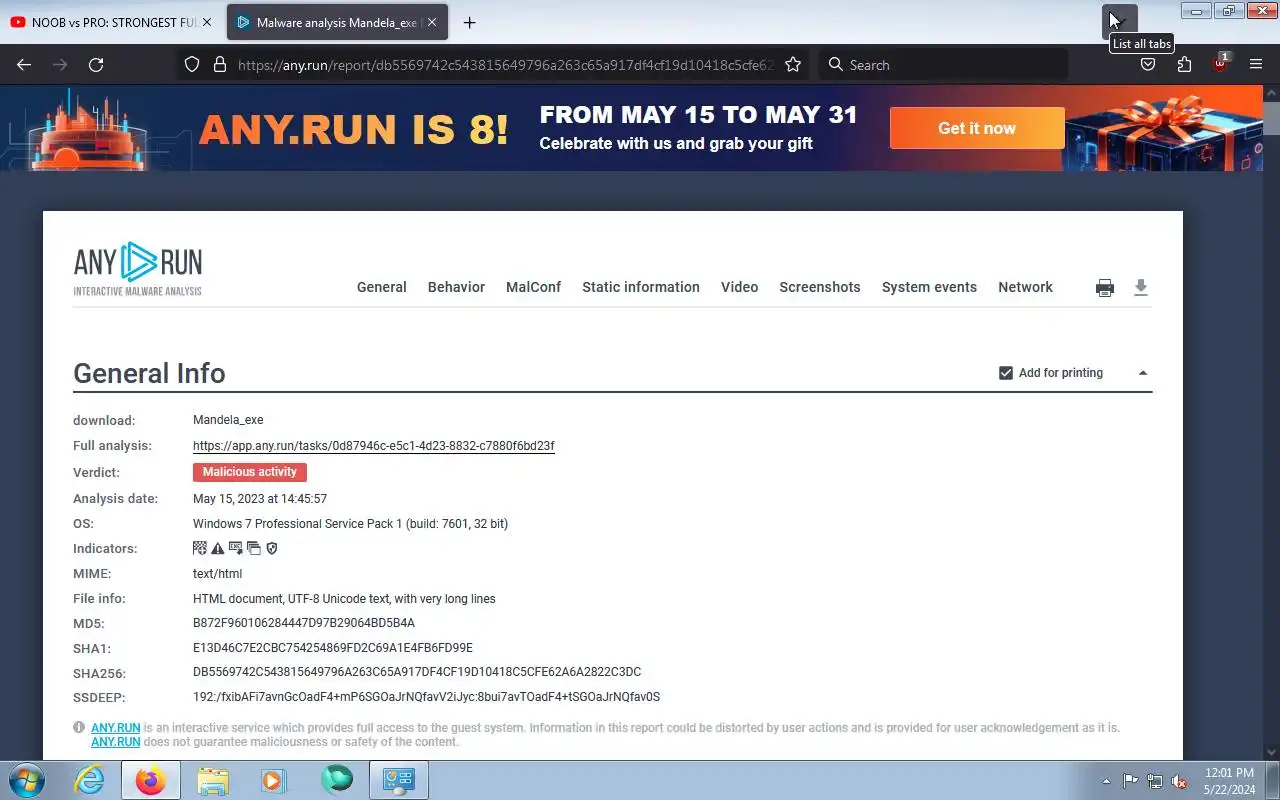Click the taskbar clock 12:01 PM
The width and height of the screenshot is (1280, 800).
[1229, 781]
